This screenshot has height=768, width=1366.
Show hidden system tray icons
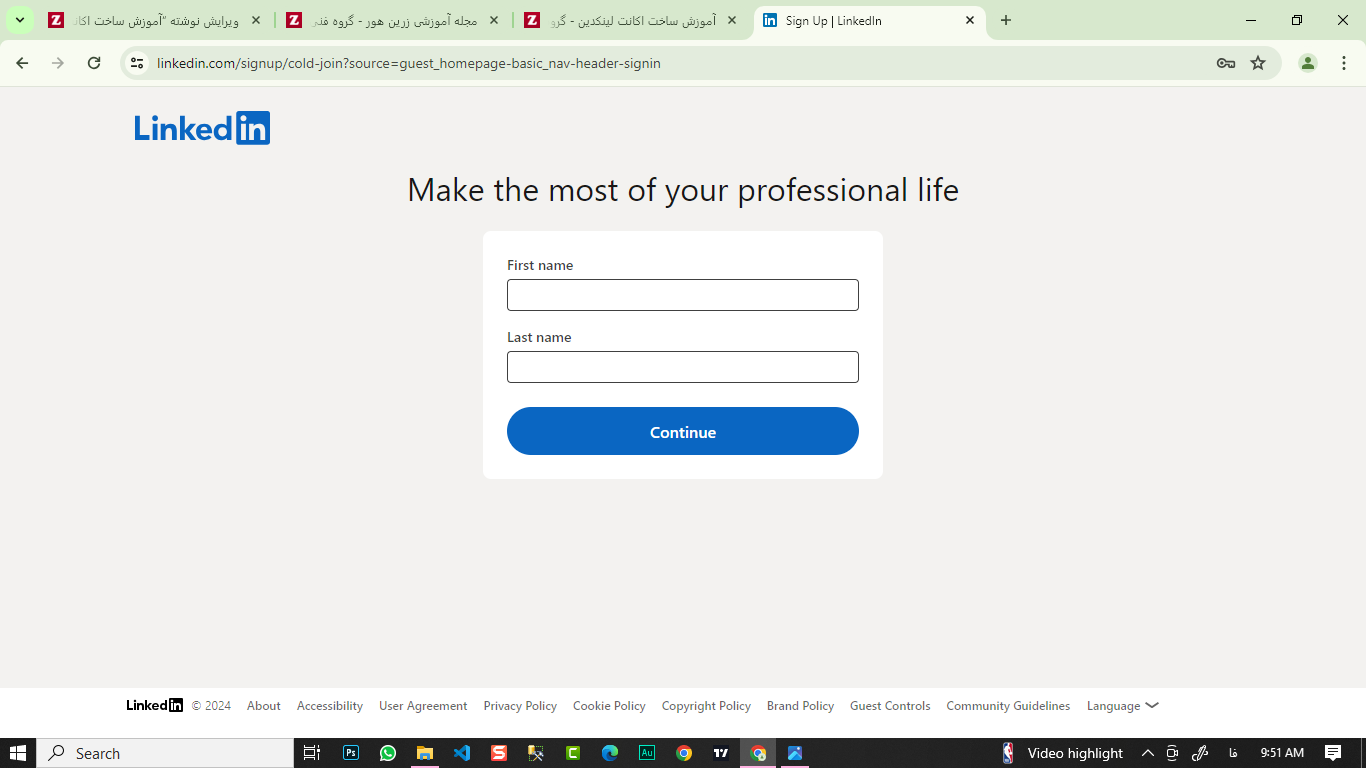tap(1147, 753)
